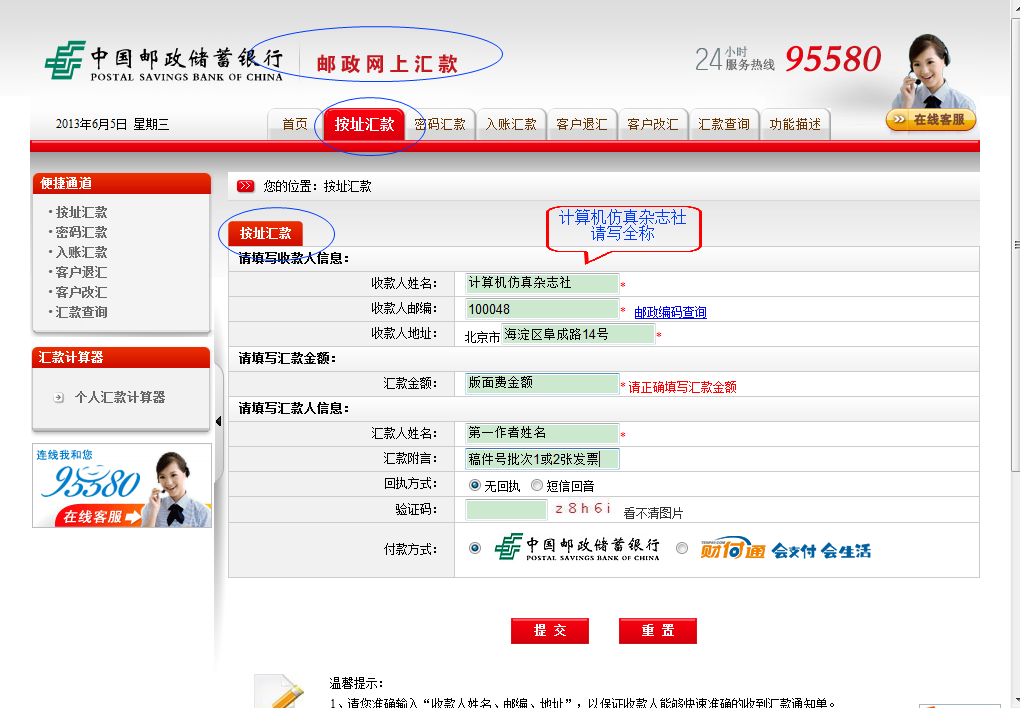1020x708 pixels.
Task: Choose Postal Savings Bank payment radio button
Action: [475, 548]
